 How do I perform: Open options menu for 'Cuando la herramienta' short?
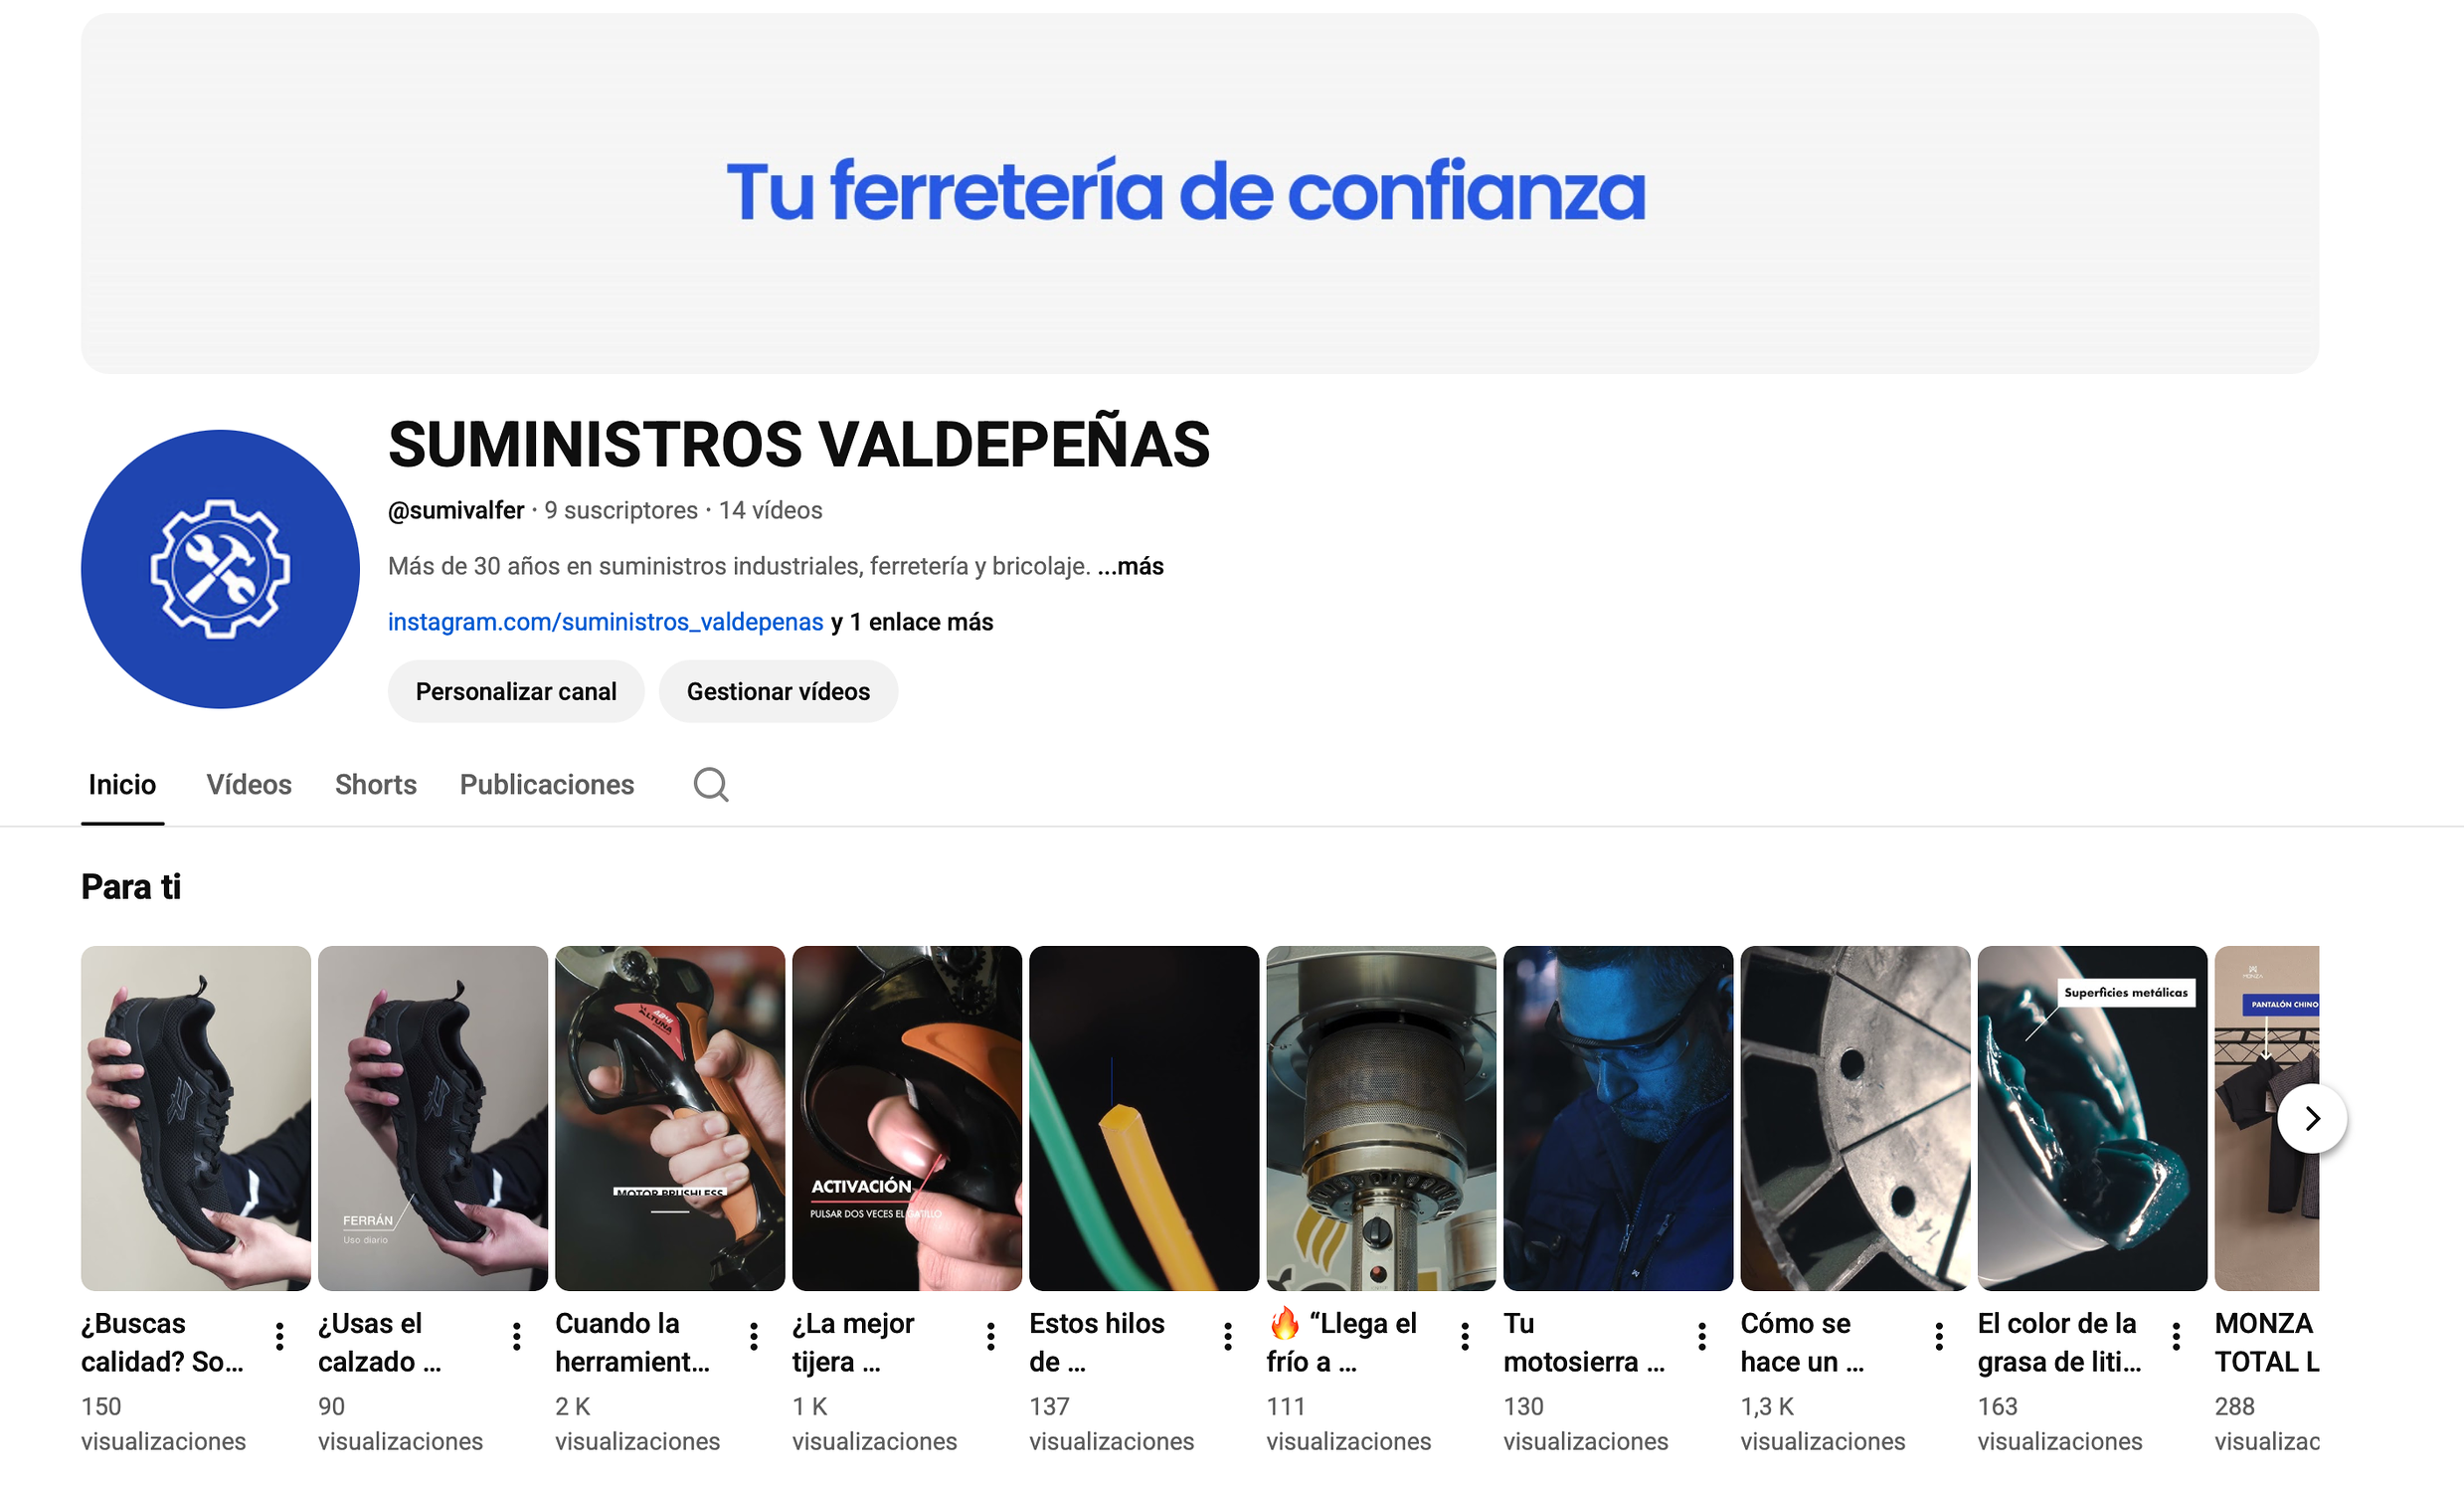coord(754,1336)
